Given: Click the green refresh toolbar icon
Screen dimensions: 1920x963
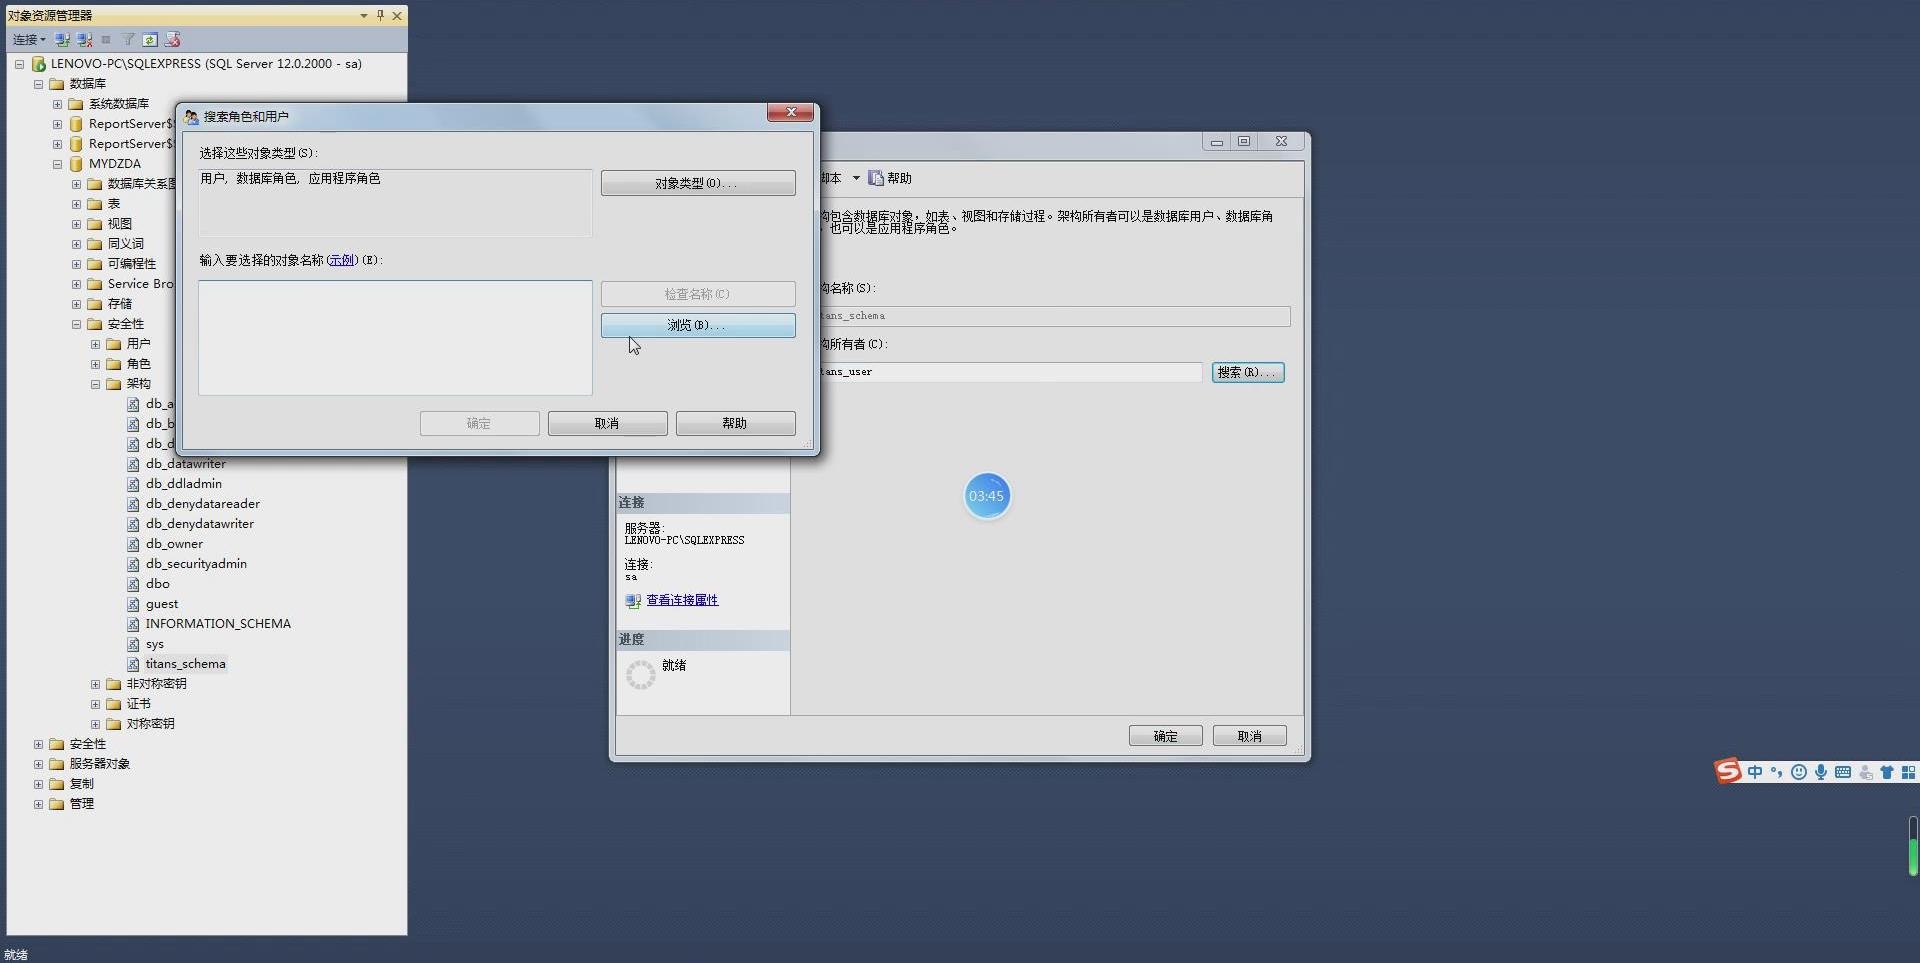Looking at the screenshot, I should 150,40.
